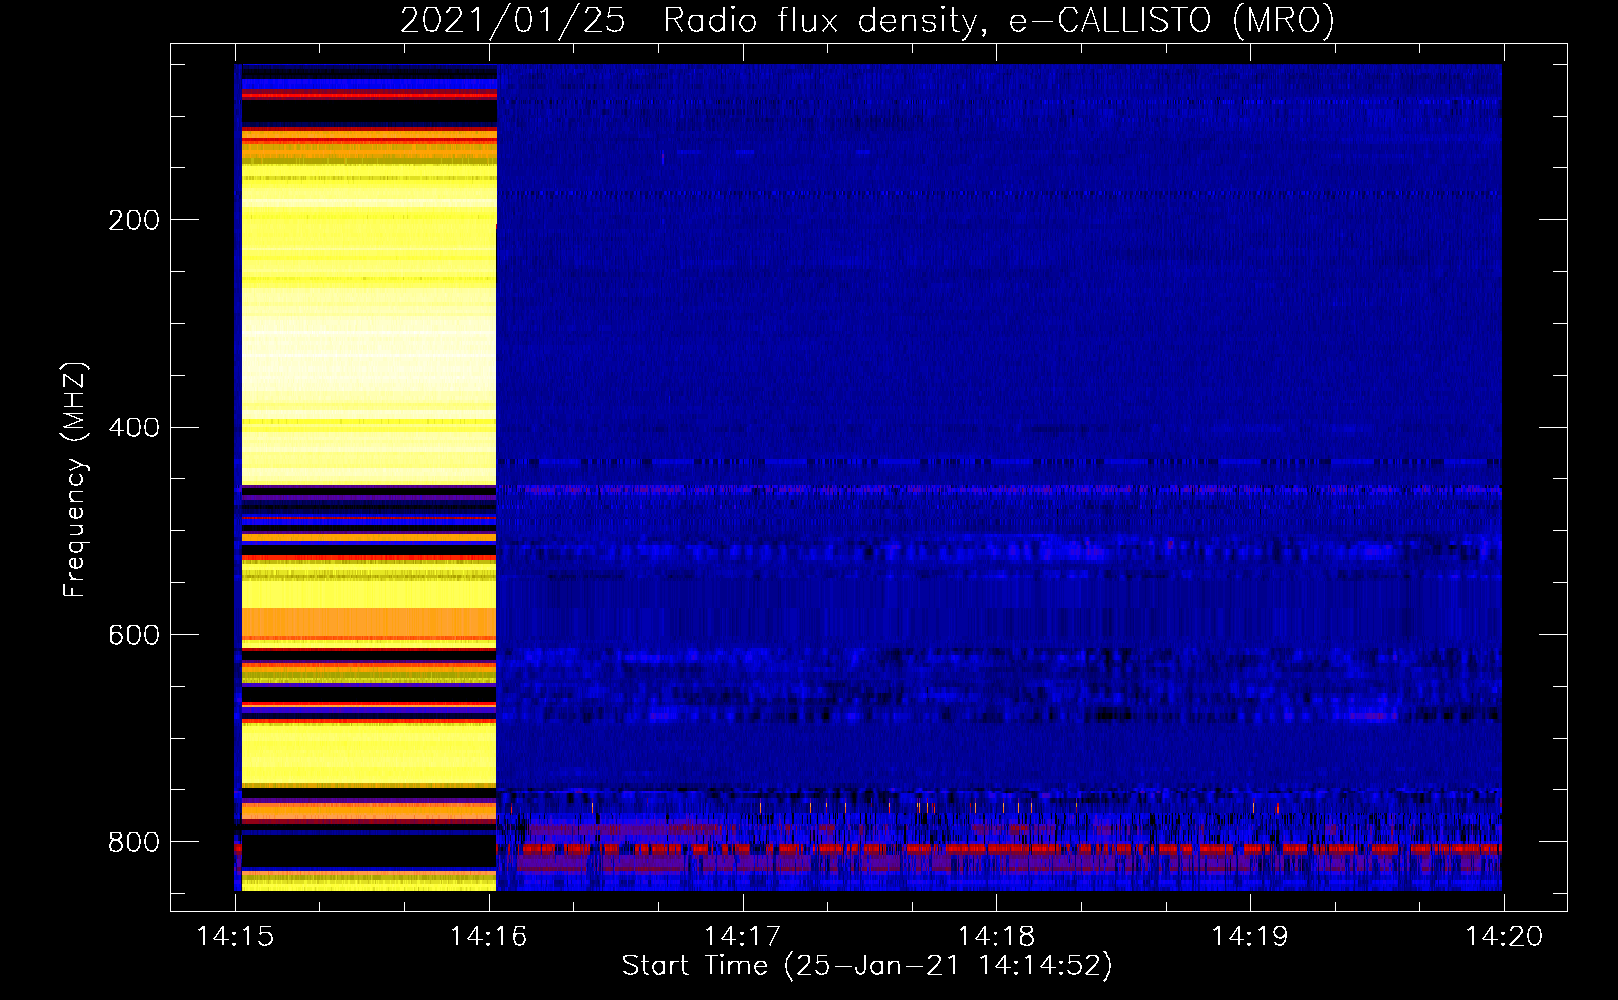1618x1000 pixels.
Task: Click the 14:15 time tick label
Action: tap(236, 937)
